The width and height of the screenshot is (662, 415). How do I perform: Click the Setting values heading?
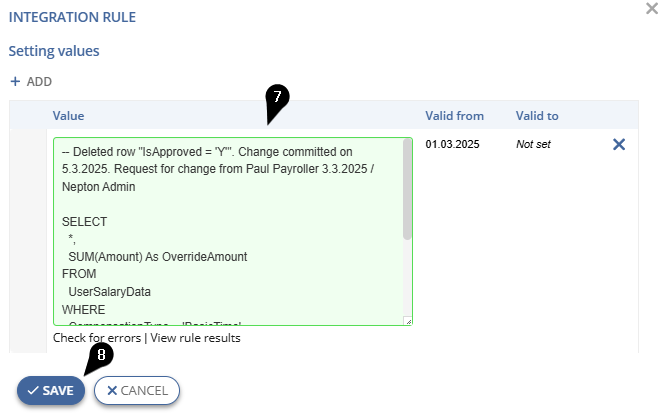[x=54, y=51]
